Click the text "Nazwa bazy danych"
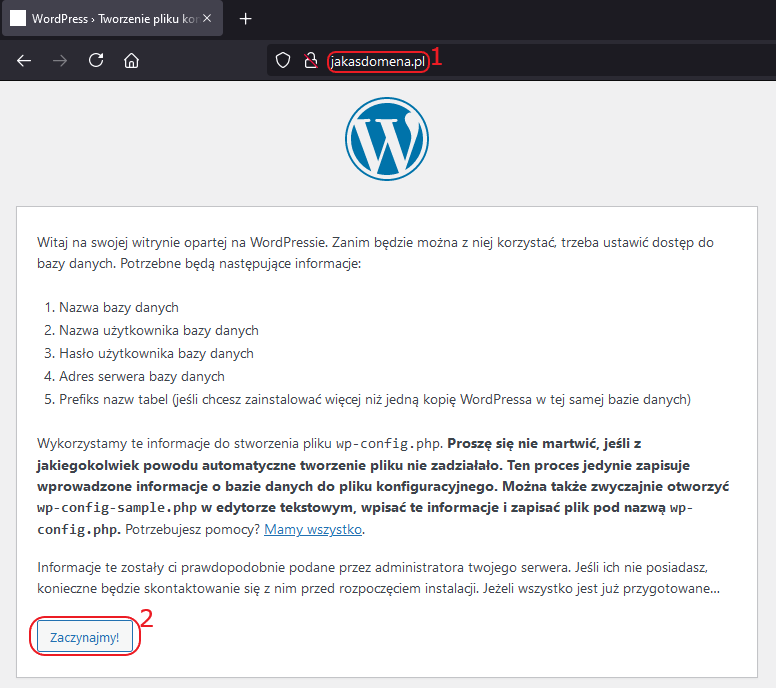 (x=119, y=307)
